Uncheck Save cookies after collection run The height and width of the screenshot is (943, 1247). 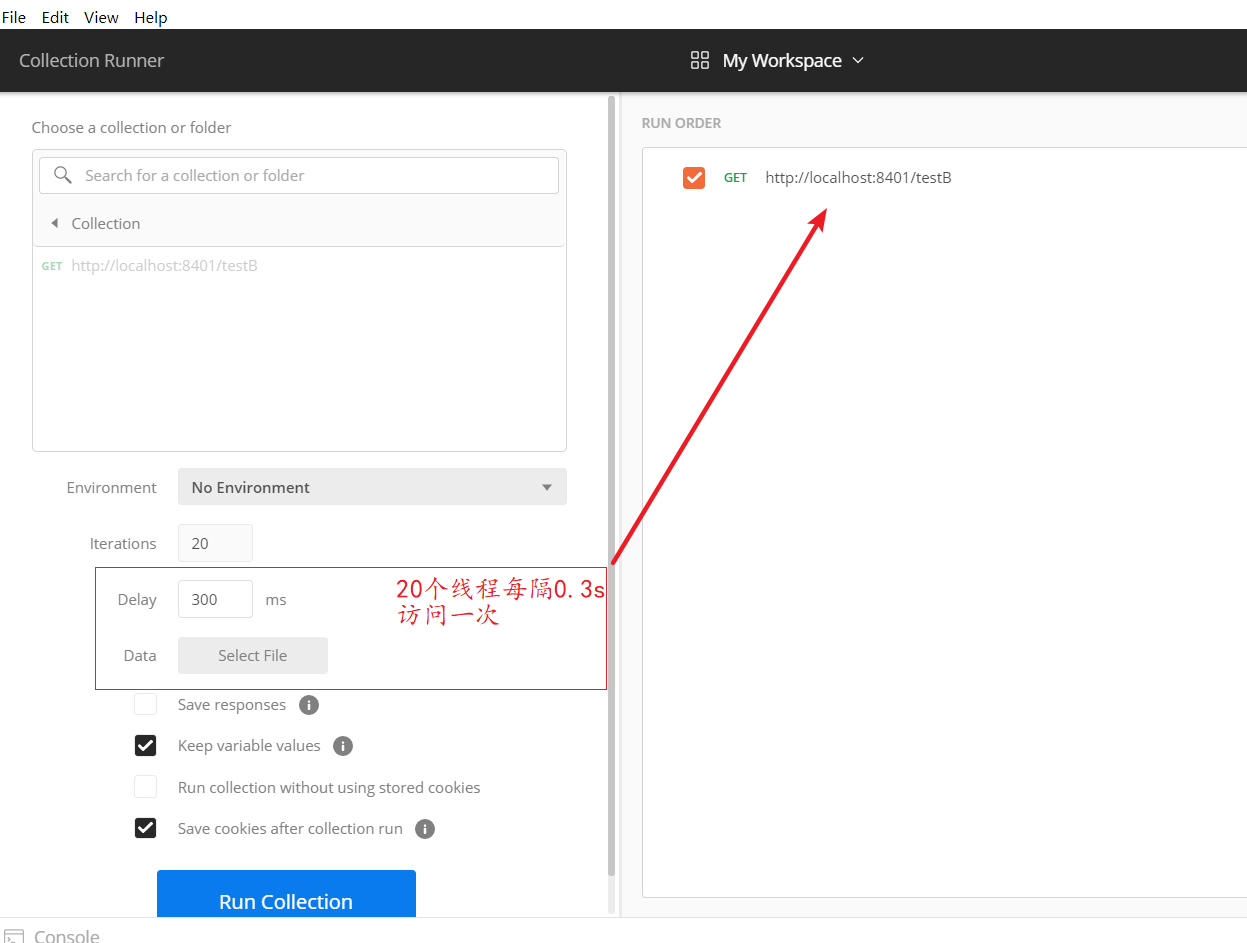click(146, 828)
